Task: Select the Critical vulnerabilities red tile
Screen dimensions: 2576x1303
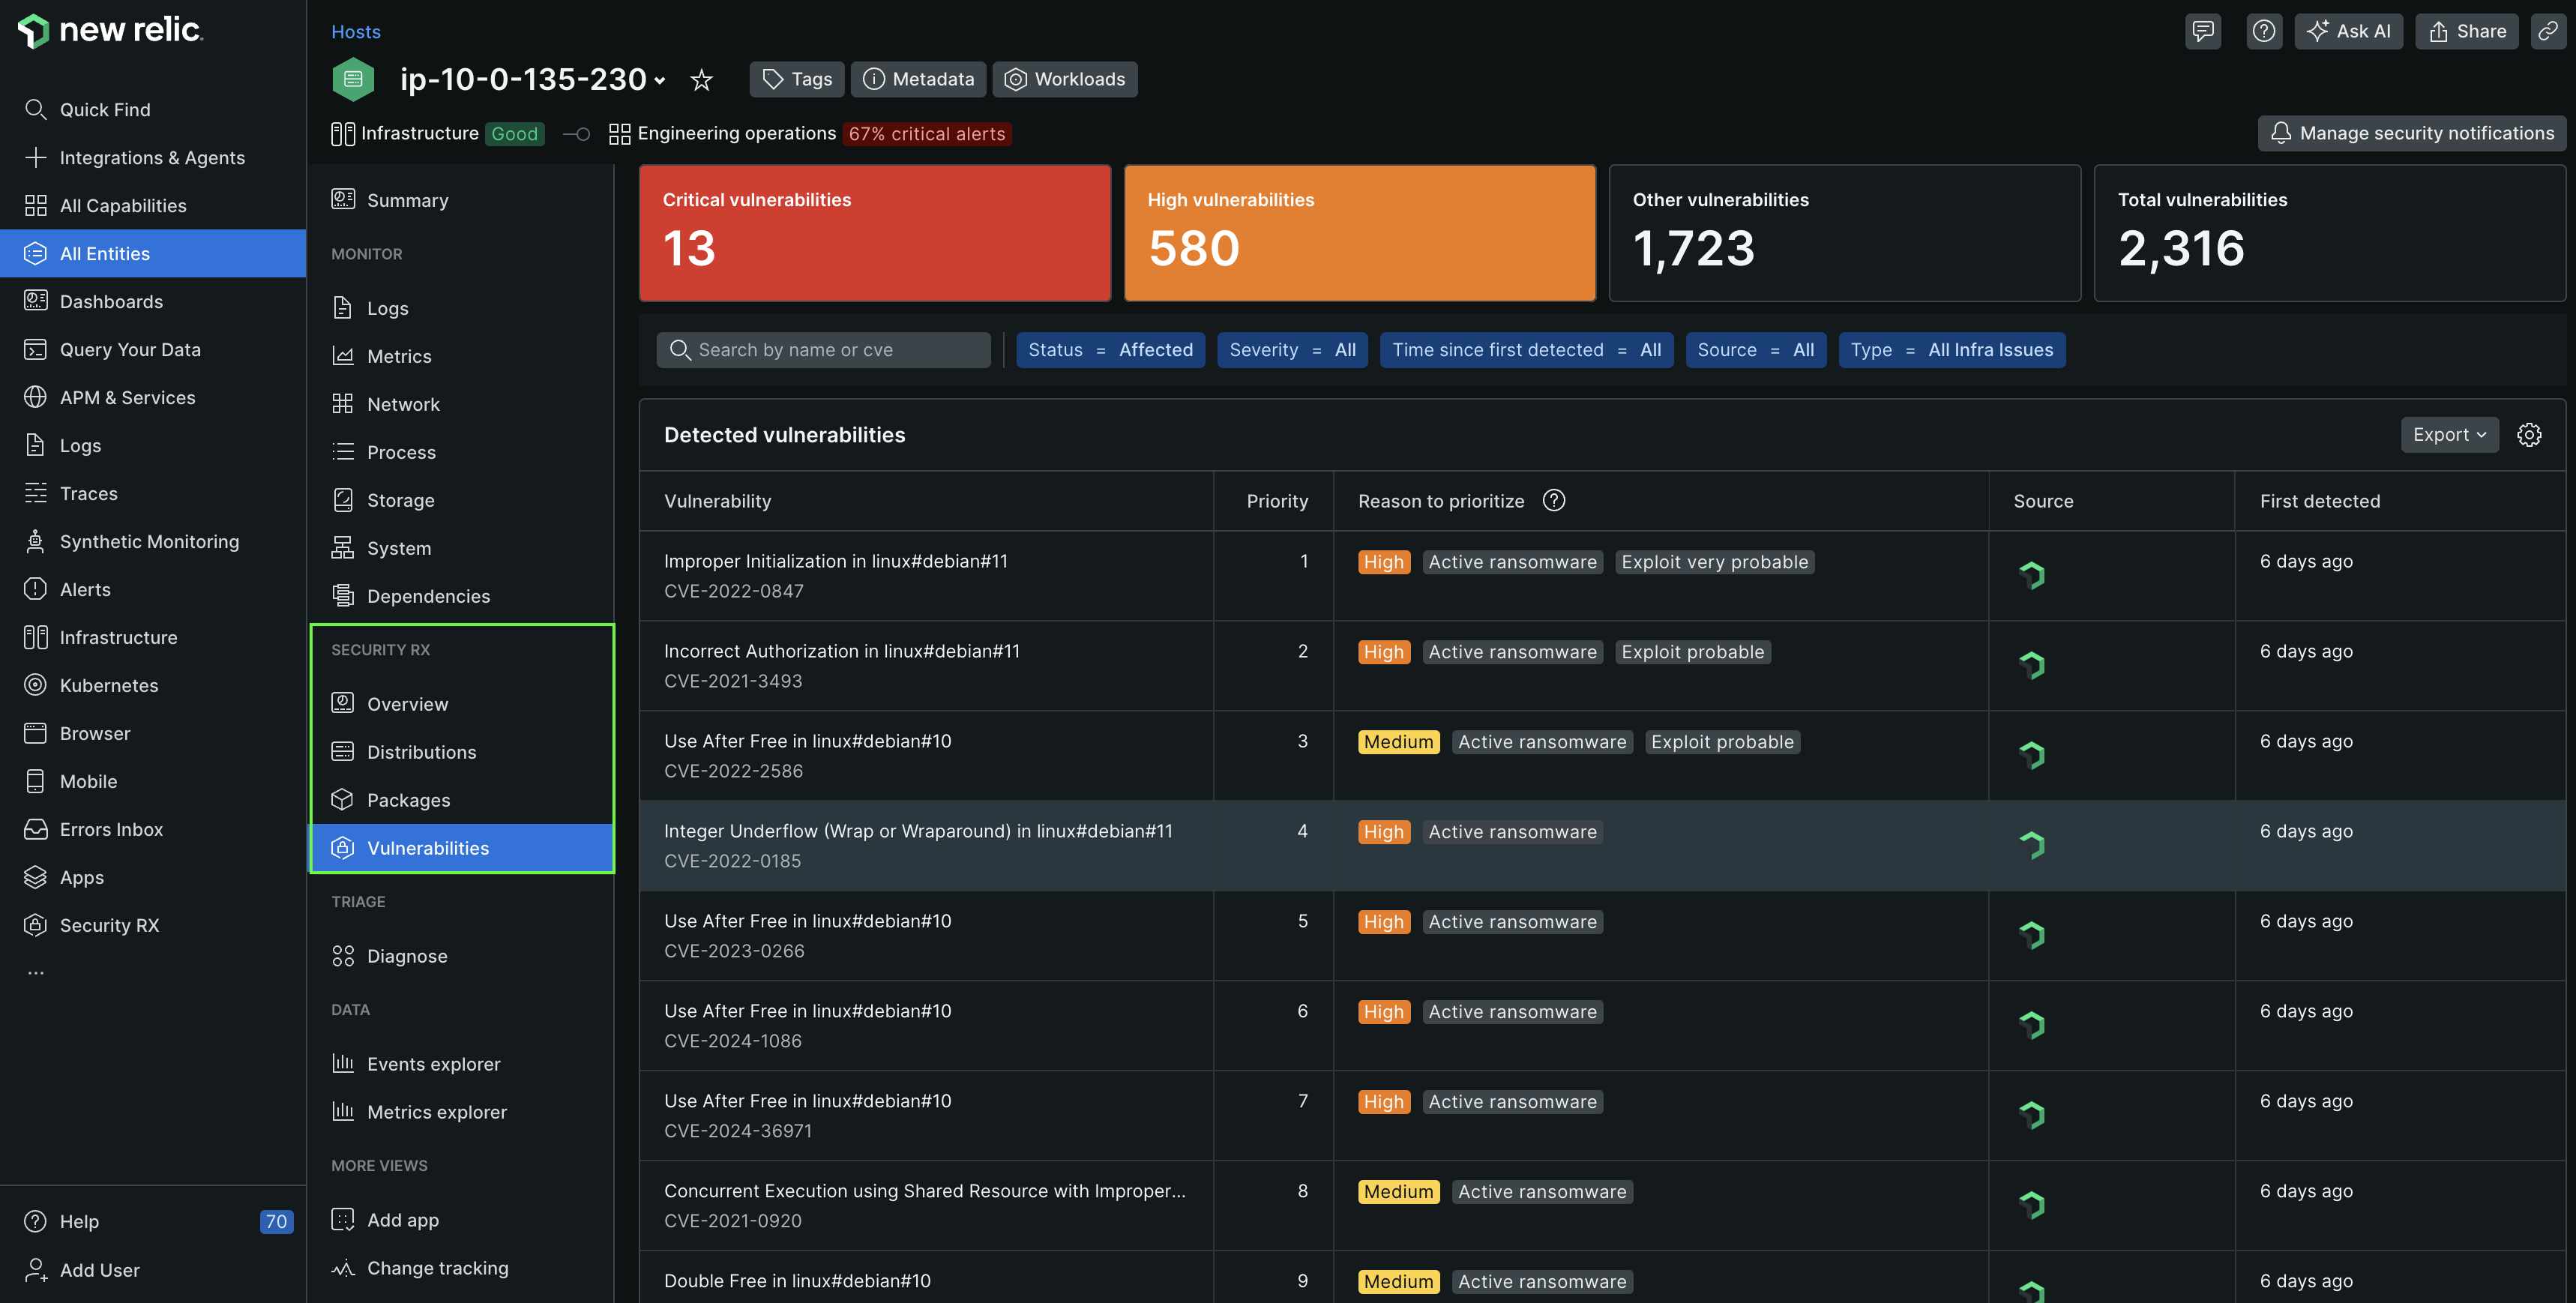Action: pos(874,233)
